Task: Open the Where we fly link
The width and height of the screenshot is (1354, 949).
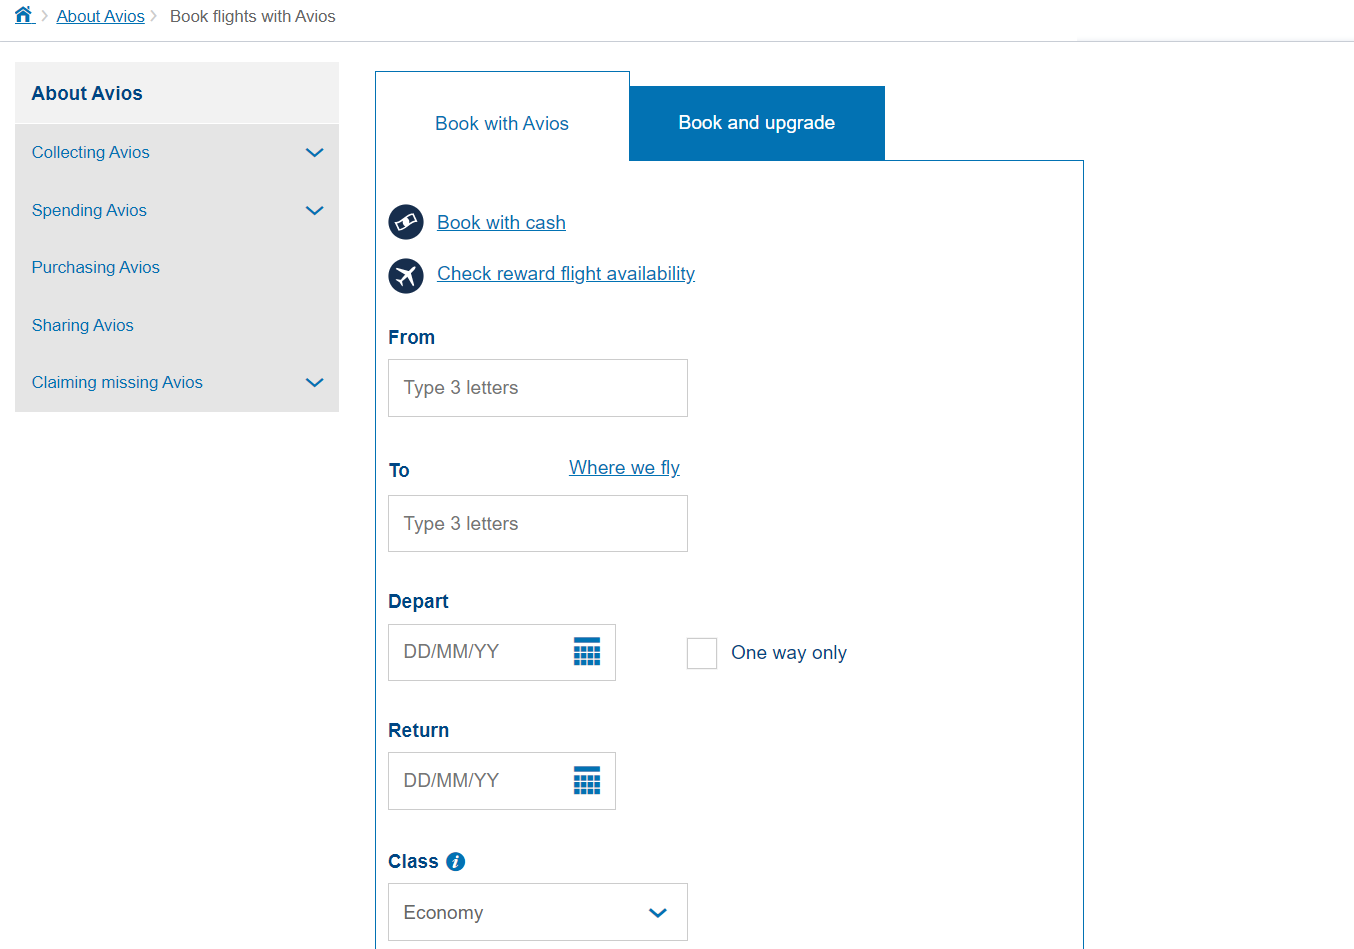Action: click(625, 468)
